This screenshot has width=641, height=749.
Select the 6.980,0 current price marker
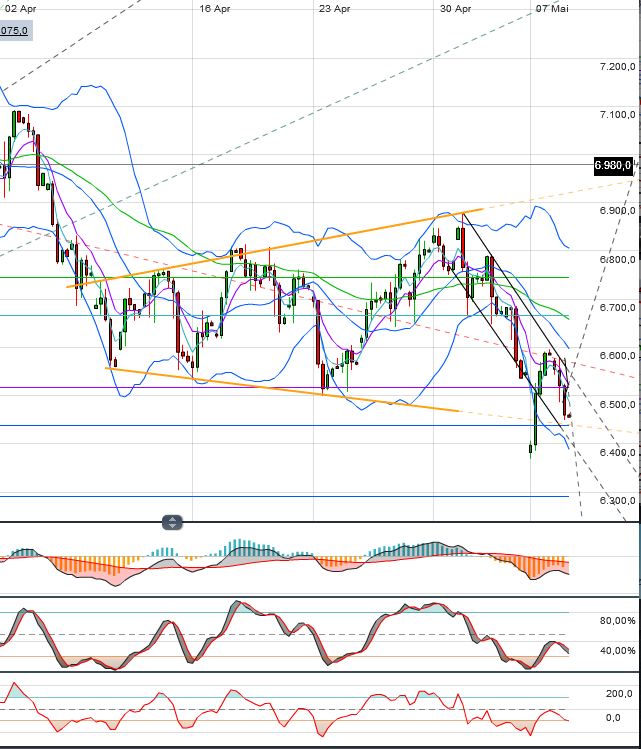coord(613,166)
